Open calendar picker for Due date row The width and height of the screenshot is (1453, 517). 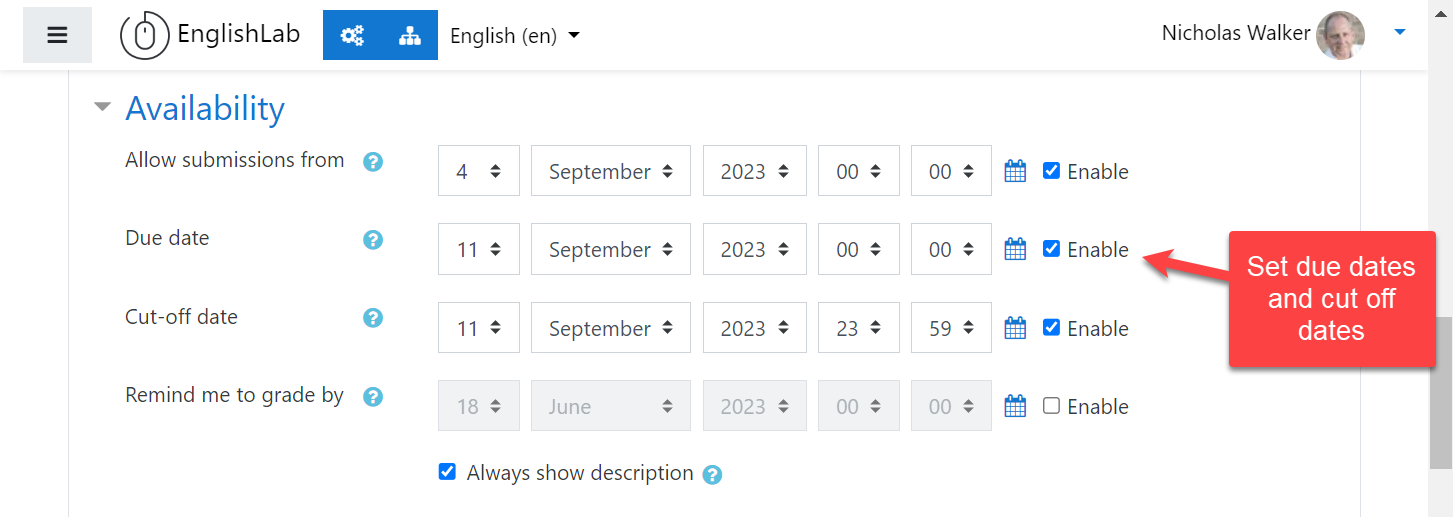pyautogui.click(x=1015, y=250)
